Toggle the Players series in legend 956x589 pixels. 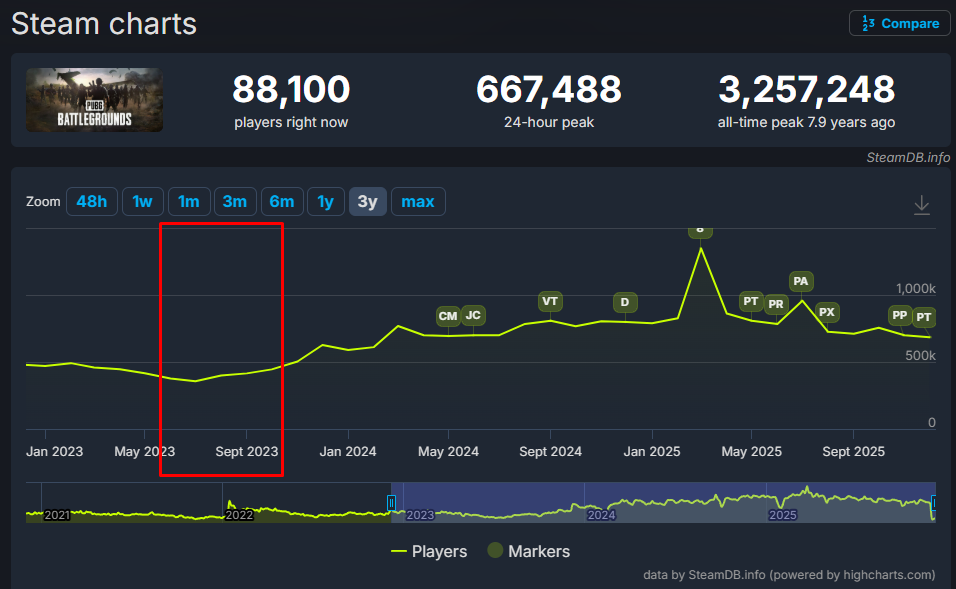click(429, 551)
